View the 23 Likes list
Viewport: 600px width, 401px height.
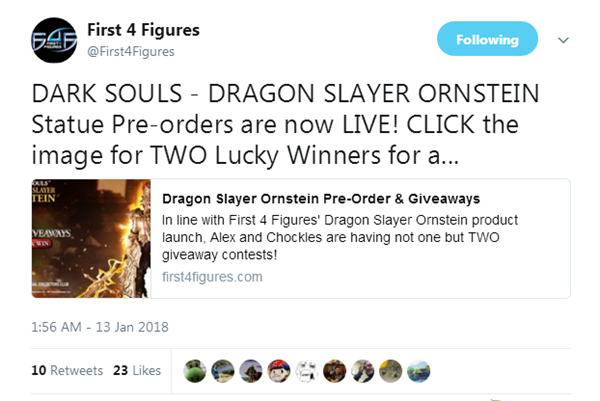[x=137, y=370]
